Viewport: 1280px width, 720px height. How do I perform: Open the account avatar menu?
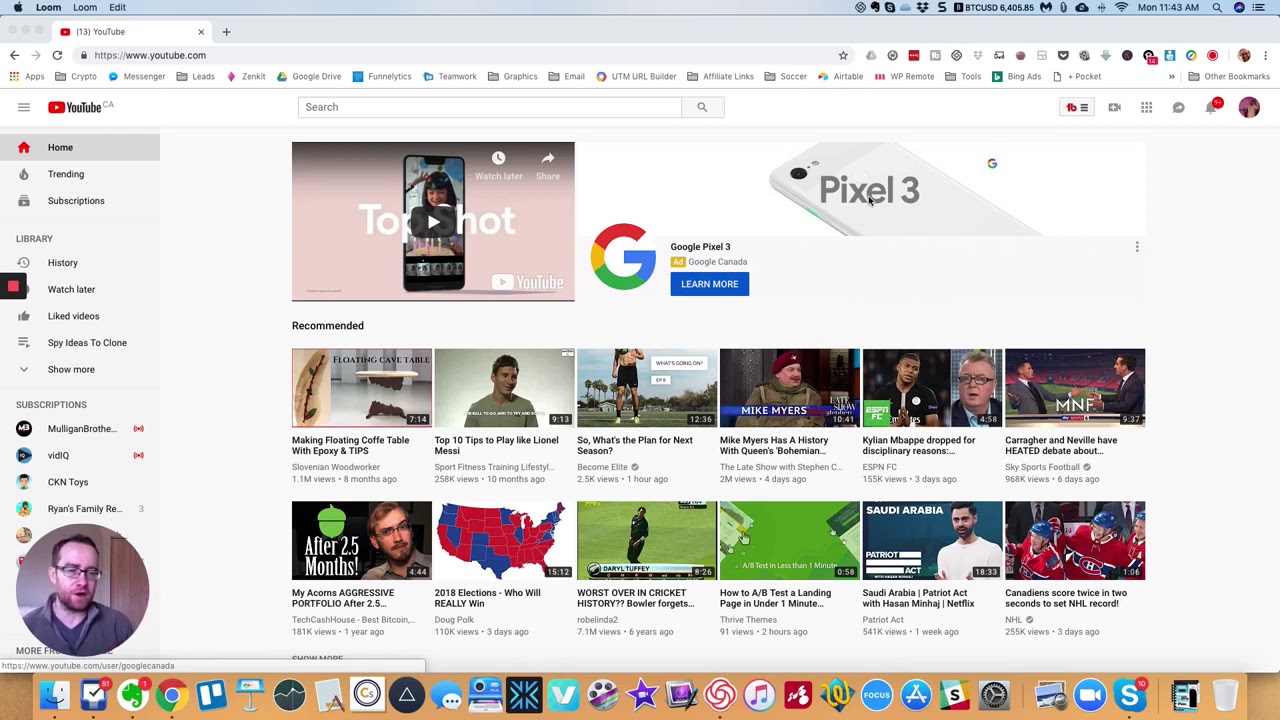coord(1249,107)
